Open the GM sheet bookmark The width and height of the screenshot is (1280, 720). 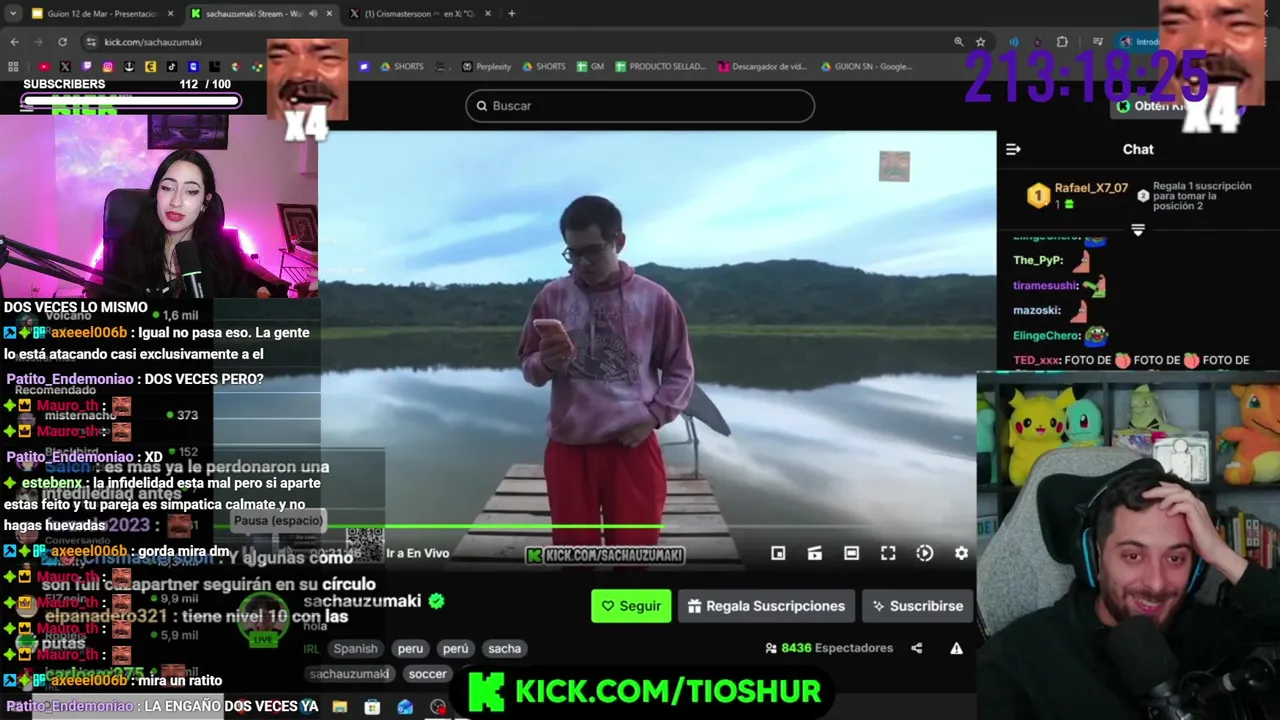pos(590,67)
